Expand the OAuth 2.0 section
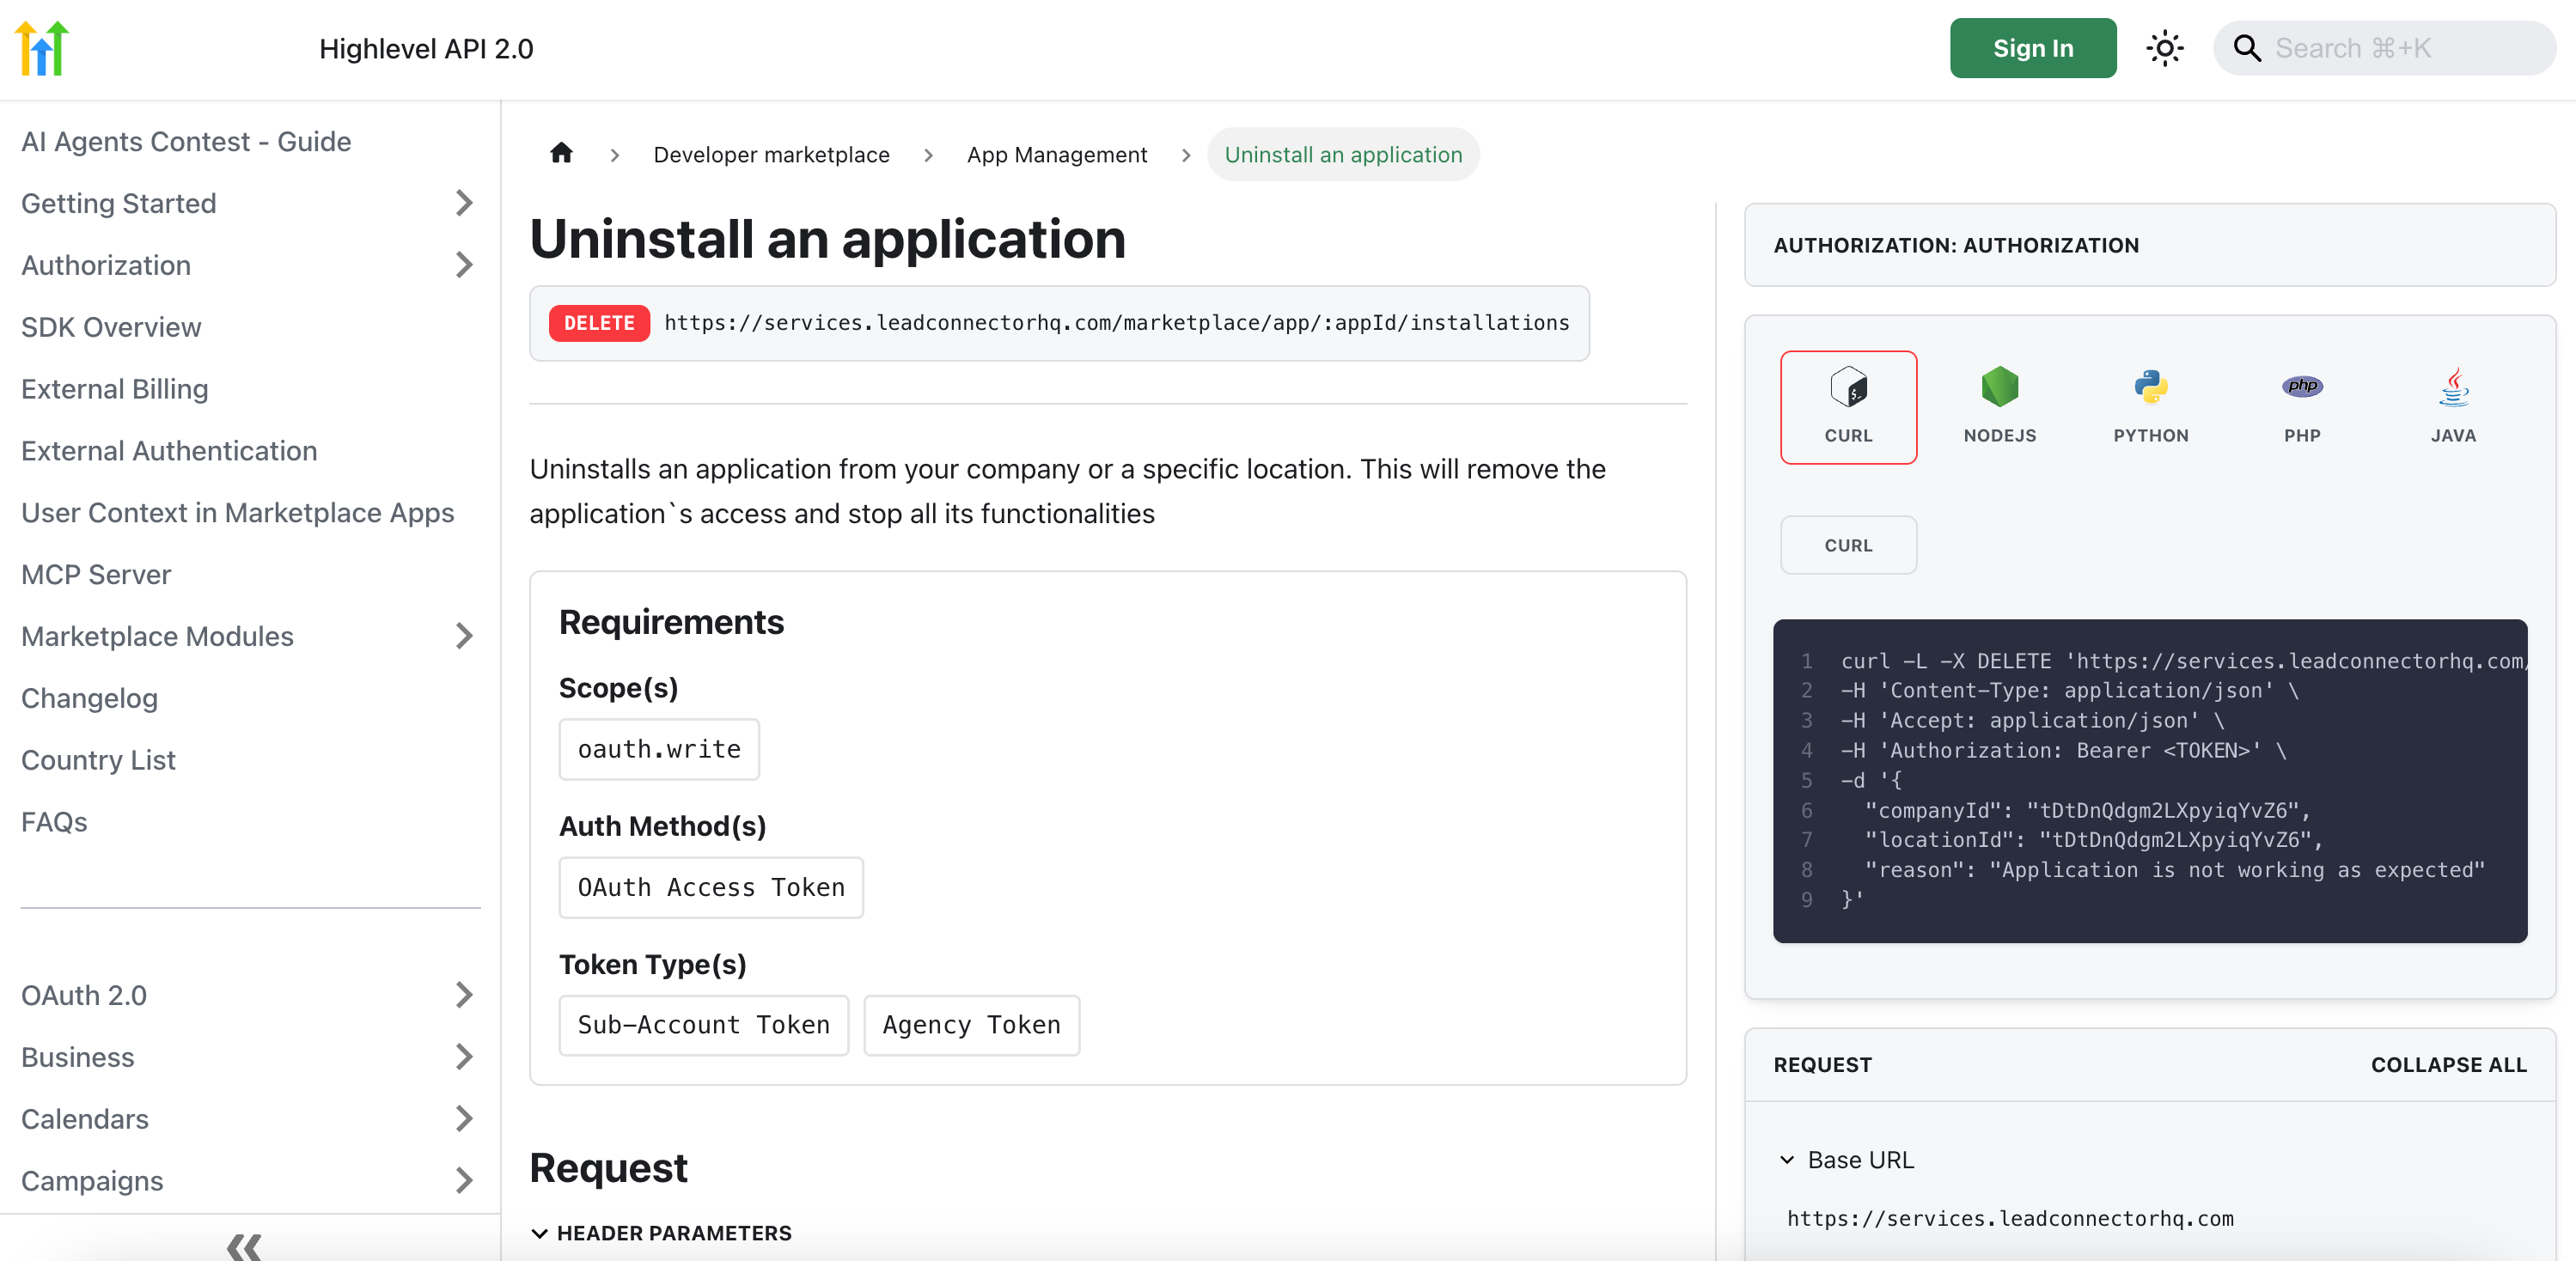2576x1261 pixels. click(463, 995)
